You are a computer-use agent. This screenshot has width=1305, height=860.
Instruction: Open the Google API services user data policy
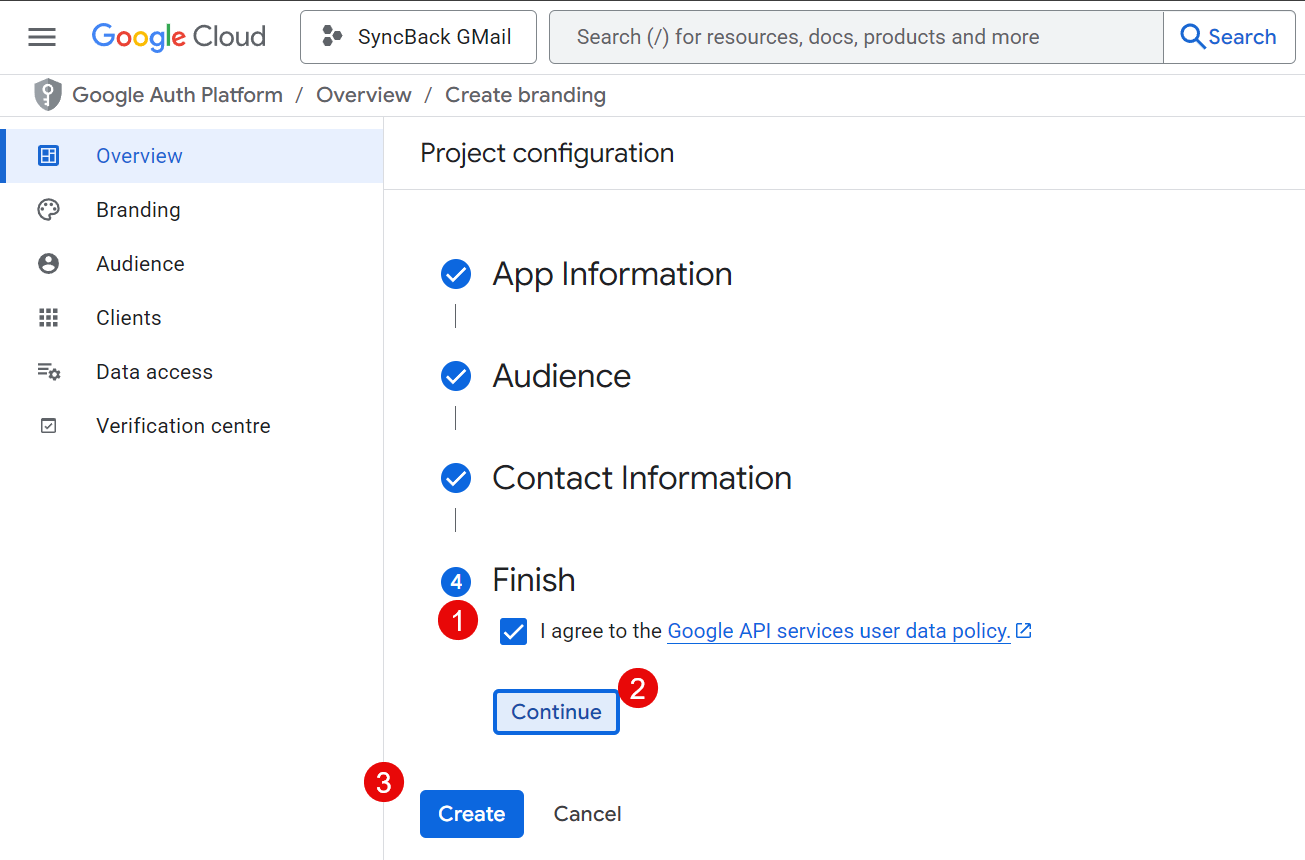coord(838,631)
